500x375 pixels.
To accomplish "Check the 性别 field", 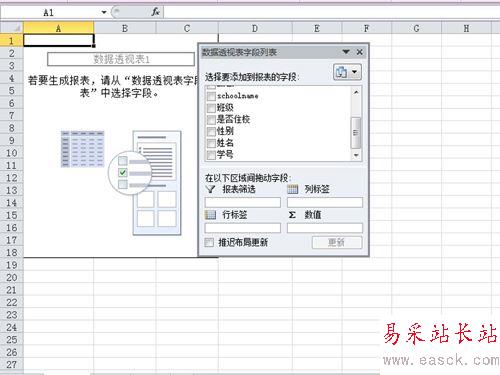I will point(211,131).
